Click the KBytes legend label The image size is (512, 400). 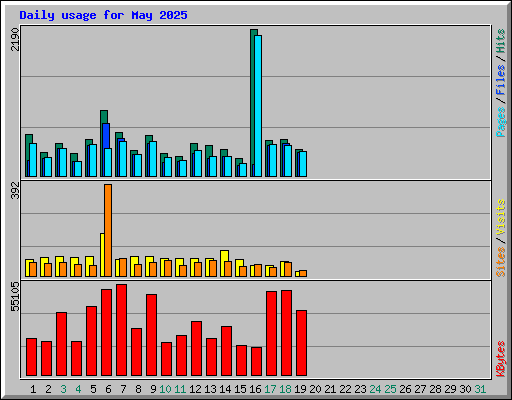coord(500,359)
